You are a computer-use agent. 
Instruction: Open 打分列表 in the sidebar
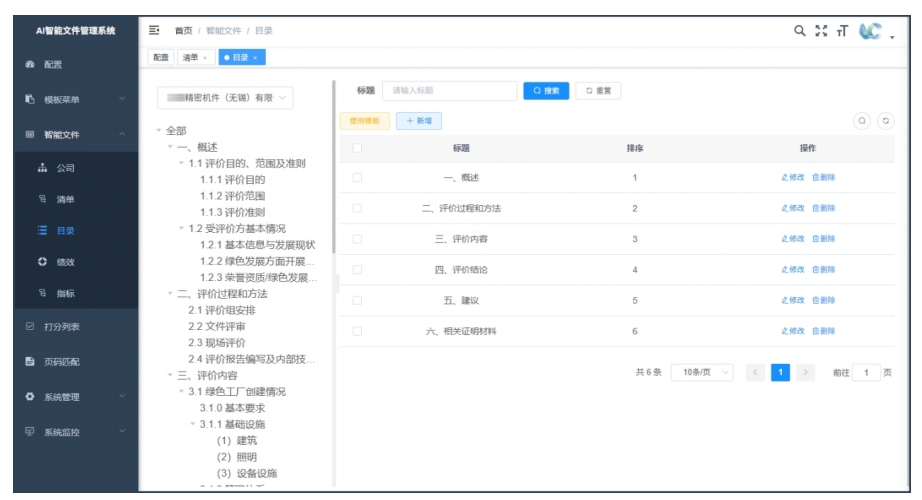pyautogui.click(x=62, y=326)
